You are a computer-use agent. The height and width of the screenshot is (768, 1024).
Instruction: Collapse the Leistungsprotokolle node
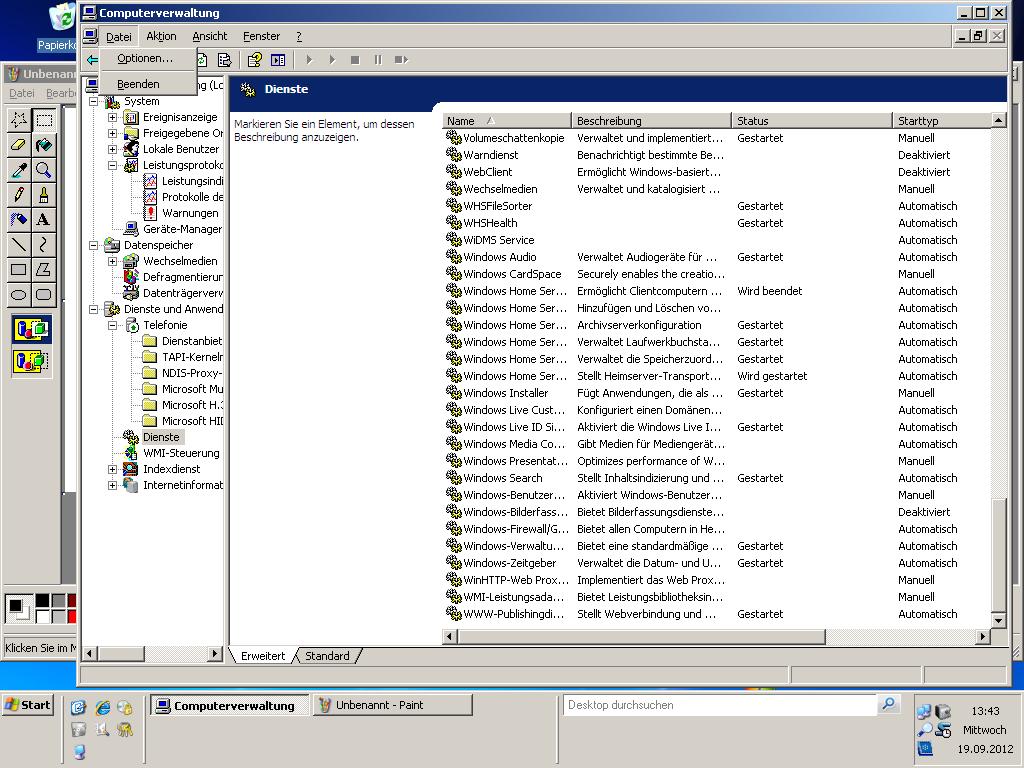[112, 165]
